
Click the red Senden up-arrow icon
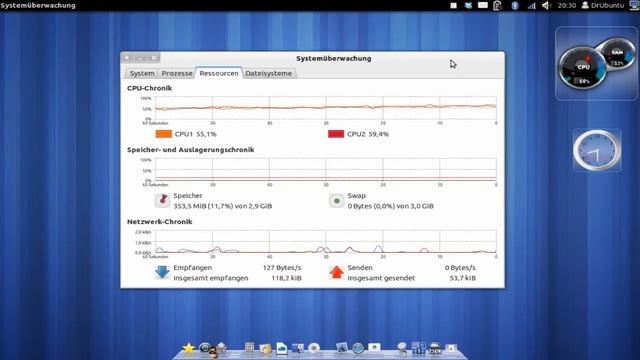tap(336, 272)
